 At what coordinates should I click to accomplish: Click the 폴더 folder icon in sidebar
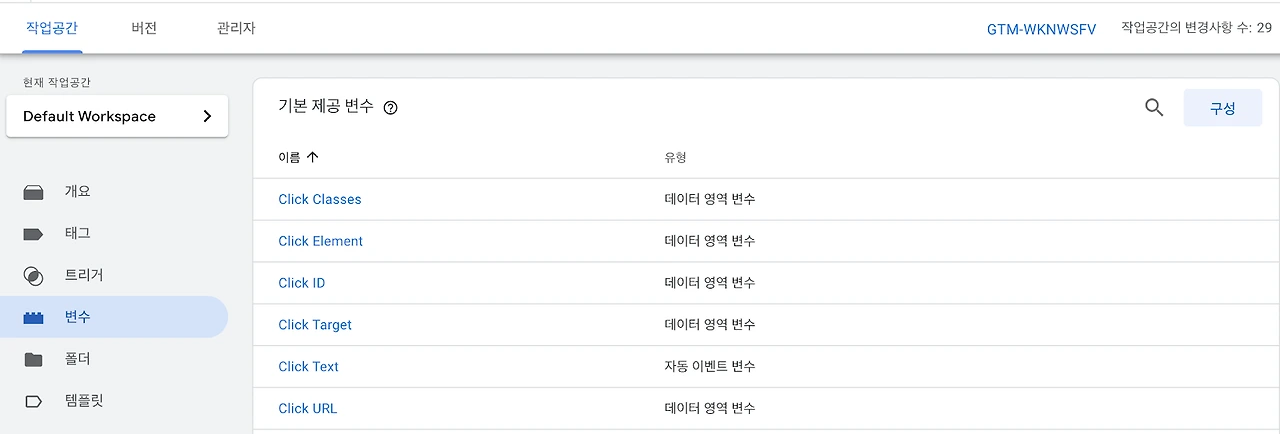(x=33, y=360)
